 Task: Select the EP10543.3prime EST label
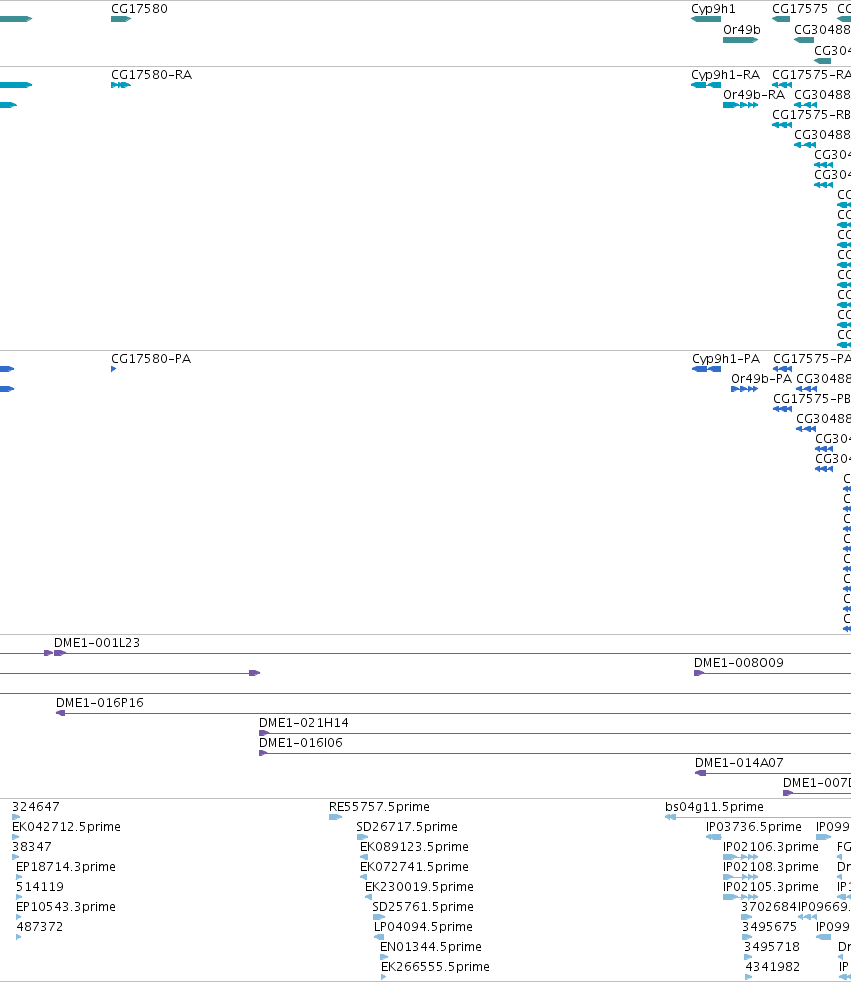[x=66, y=907]
